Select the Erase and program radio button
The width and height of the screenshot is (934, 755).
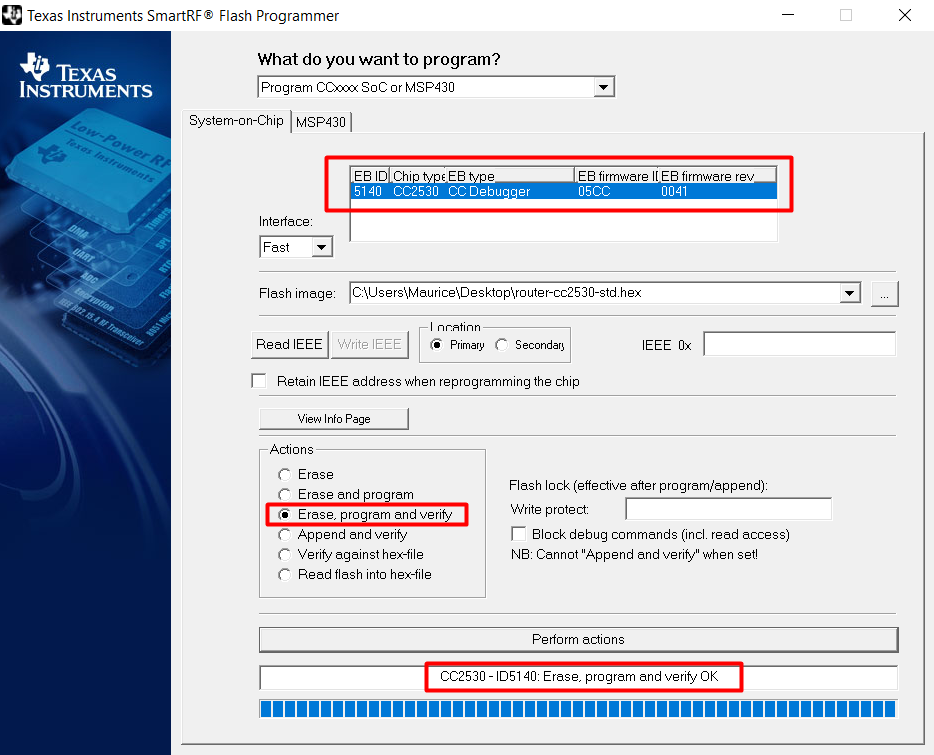(x=285, y=495)
